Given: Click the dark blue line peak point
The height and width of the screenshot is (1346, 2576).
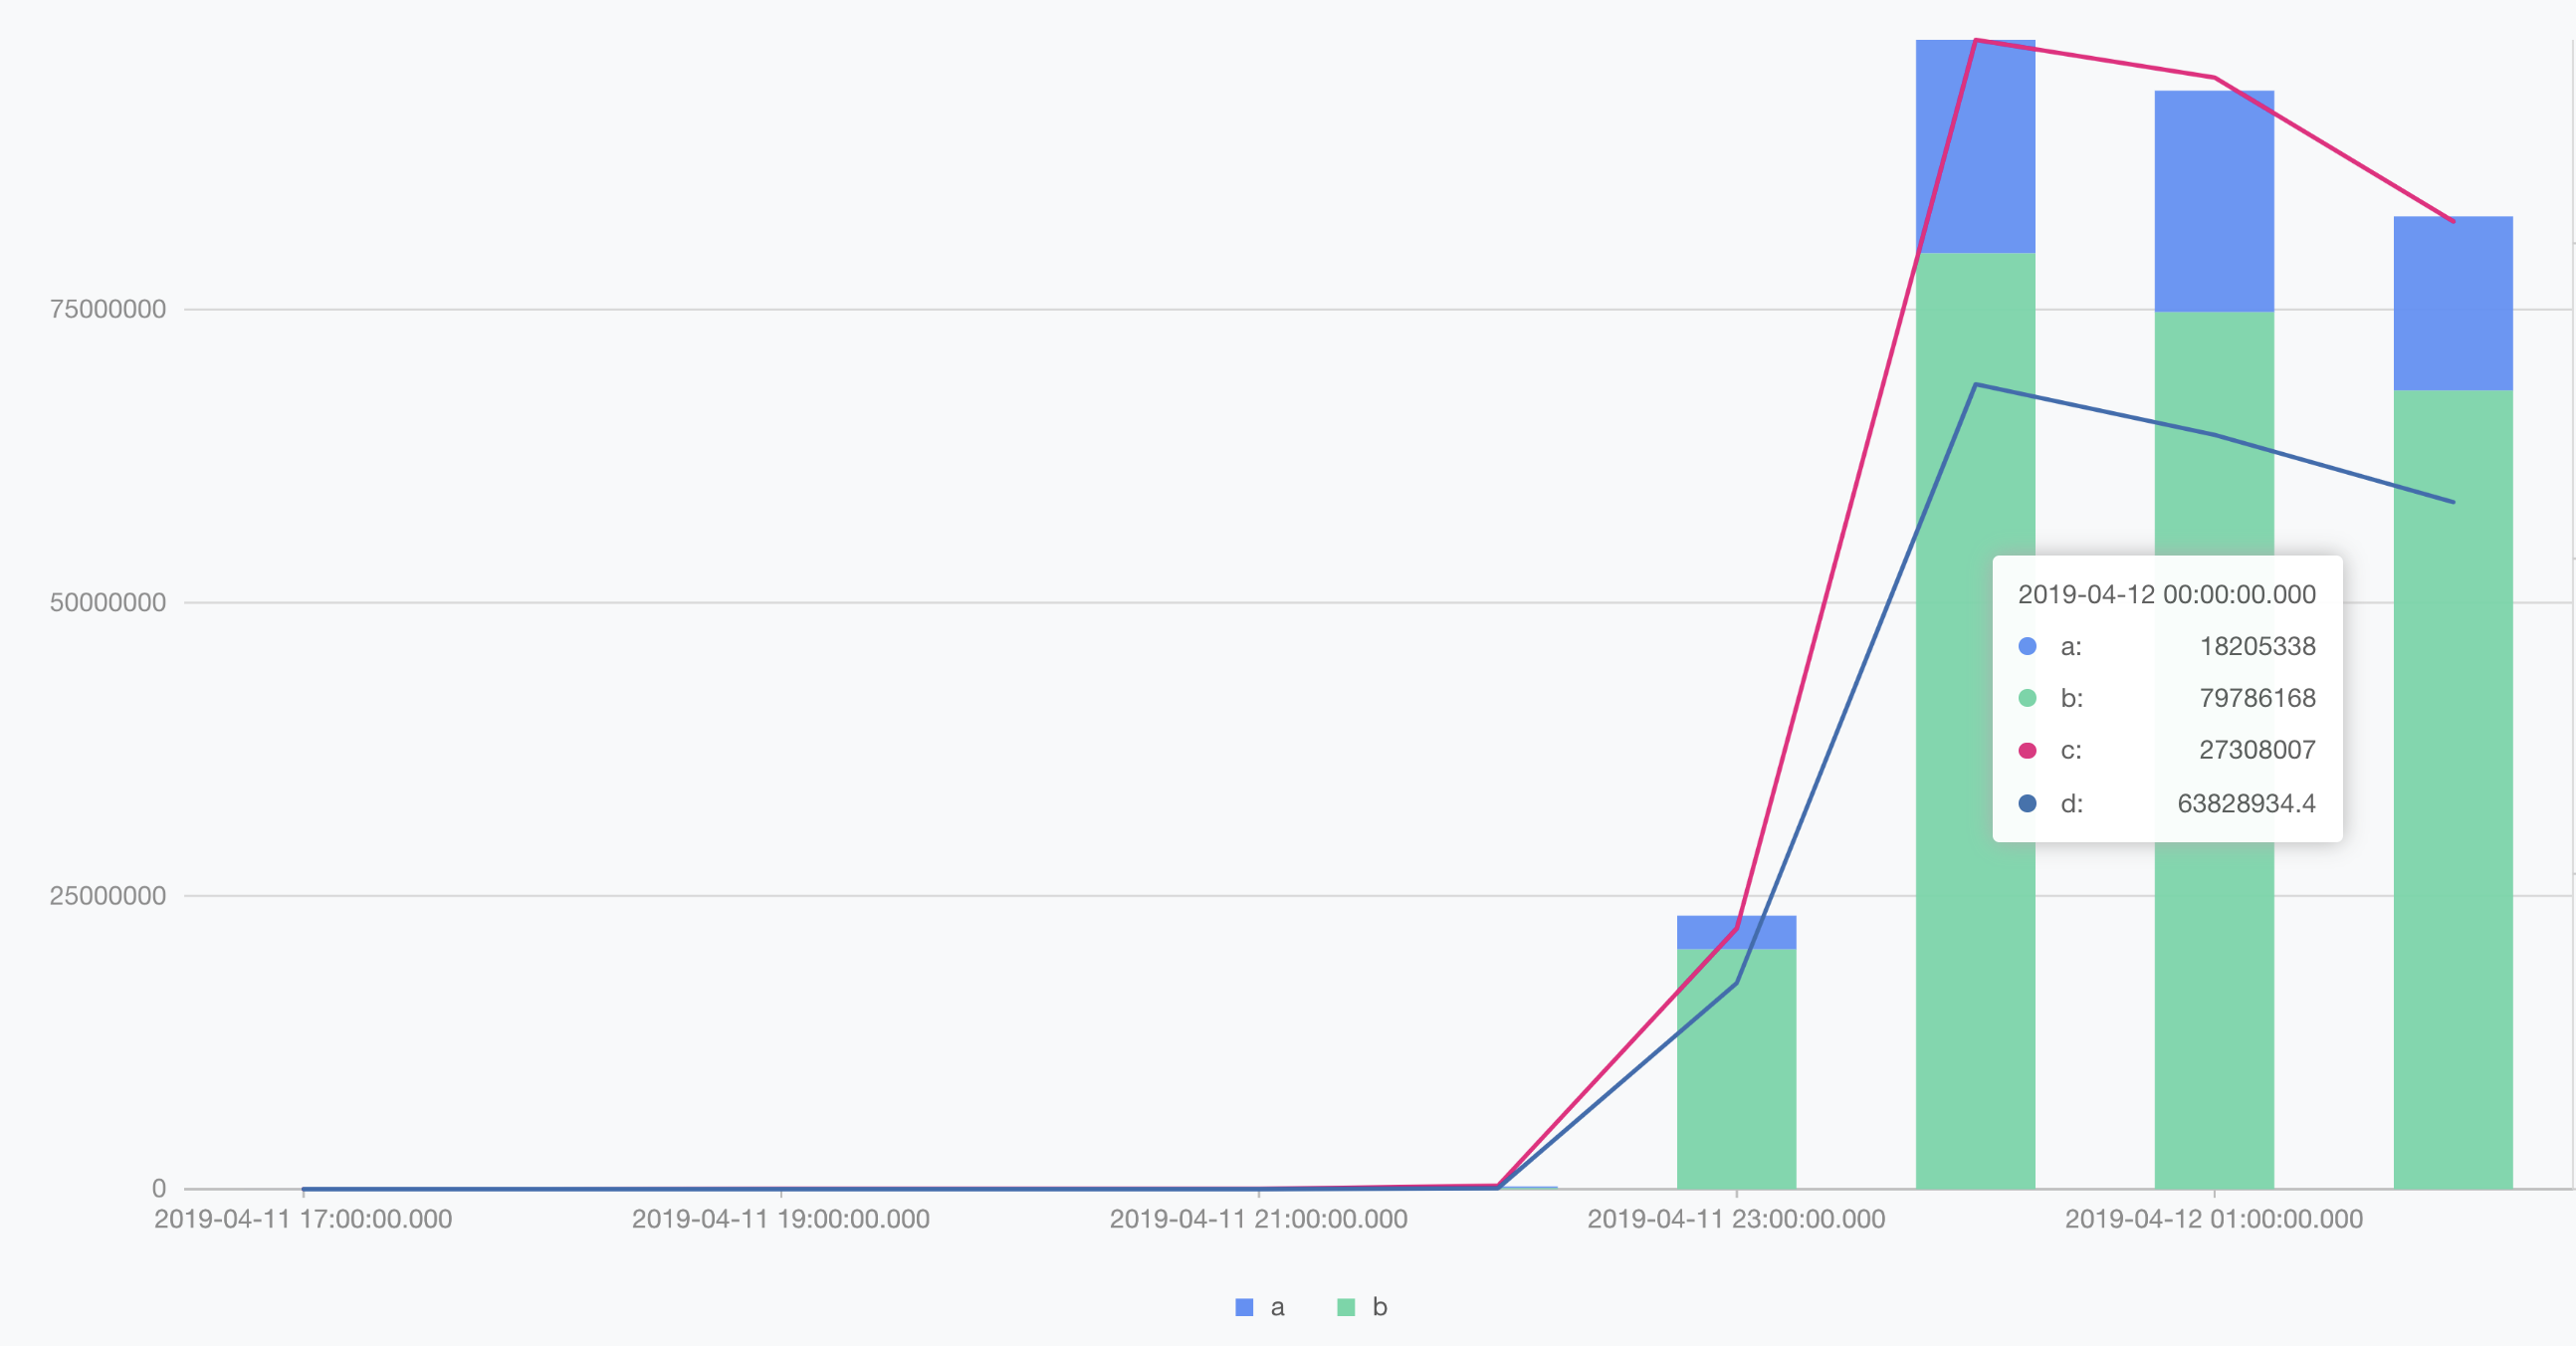Looking at the screenshot, I should 1976,384.
